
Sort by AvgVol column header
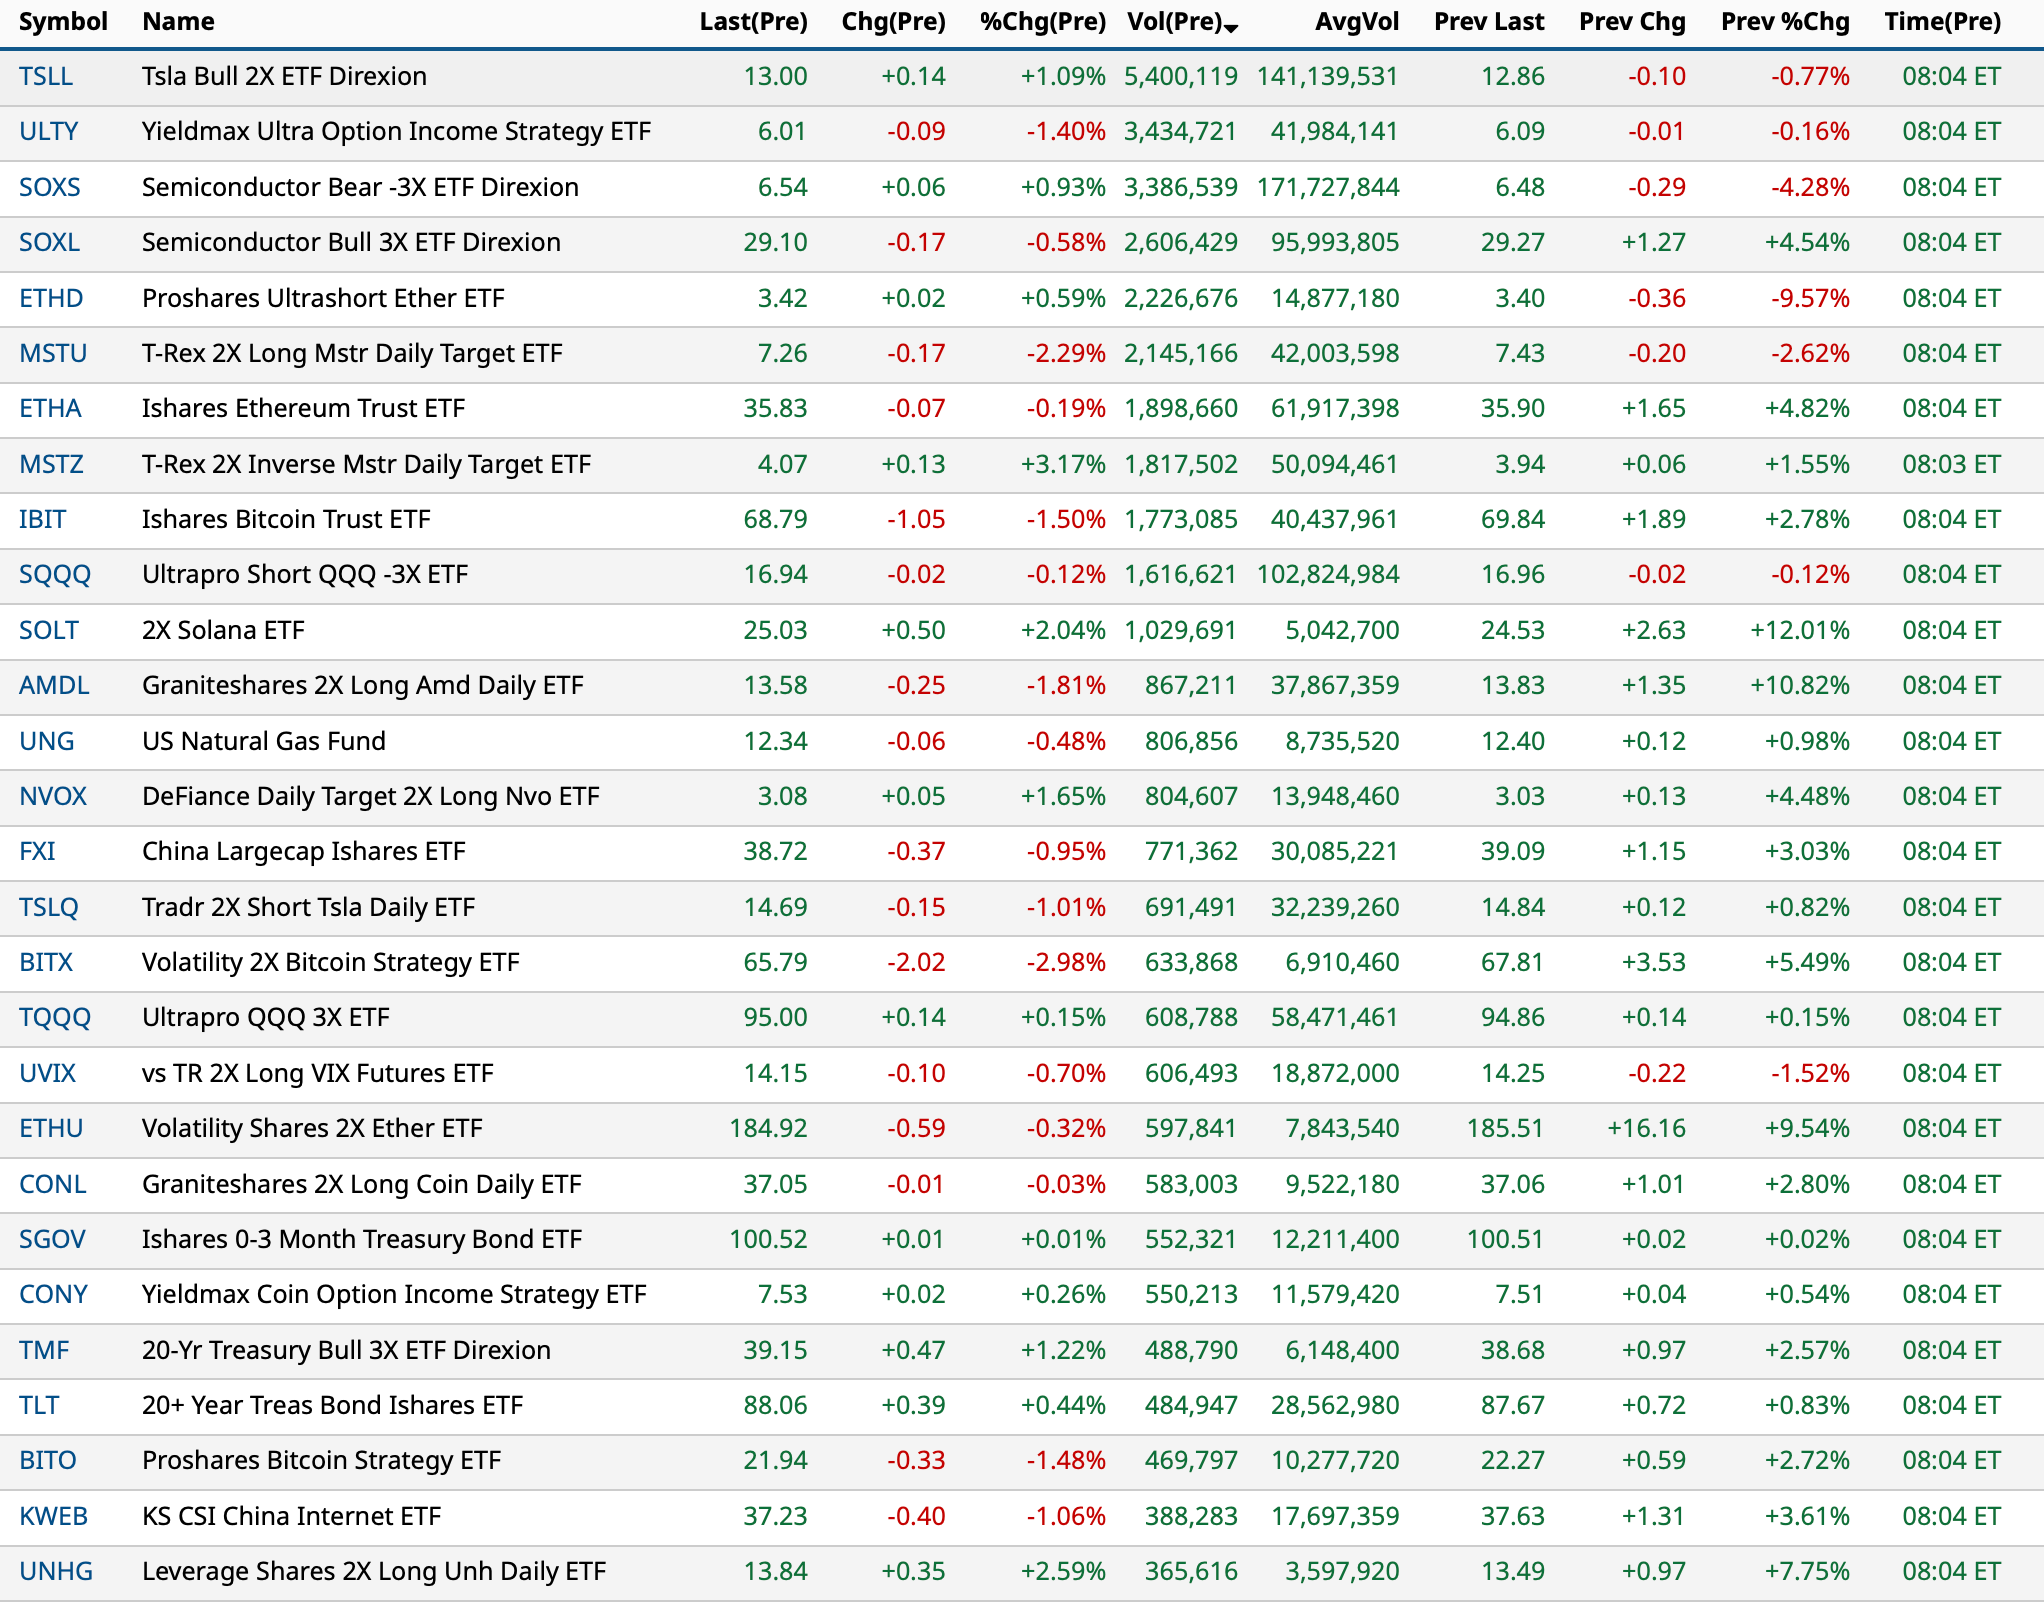pos(1356,22)
